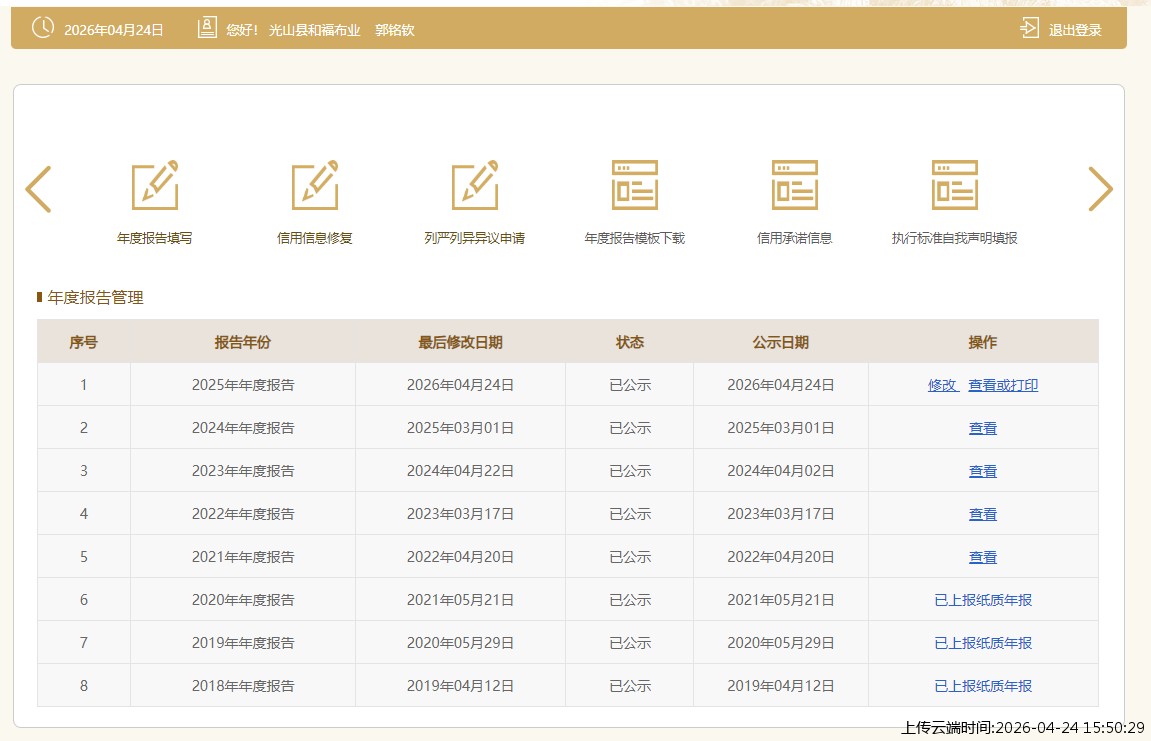Click the user profile icon beside 您好
Viewport: 1151px width, 741px height.
(207, 28)
